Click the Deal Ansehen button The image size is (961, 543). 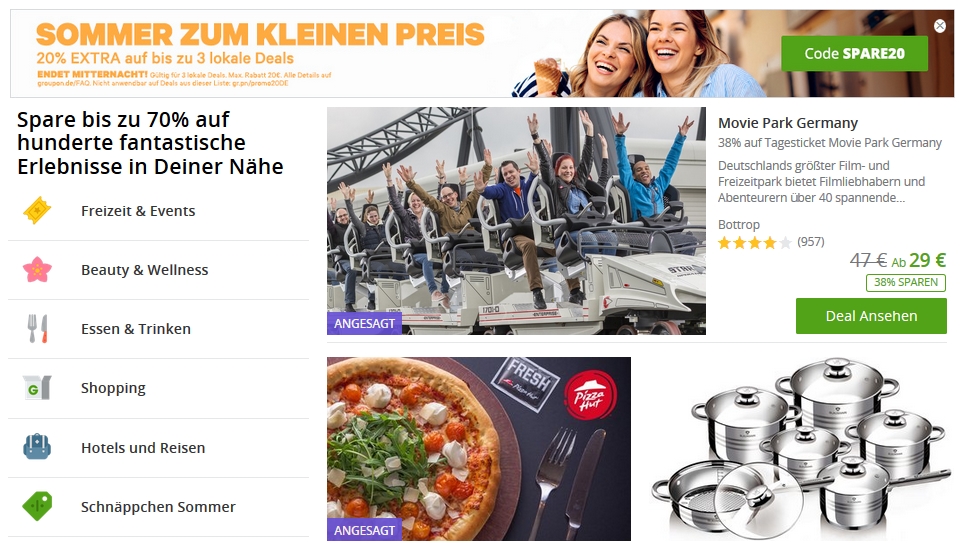pos(871,316)
